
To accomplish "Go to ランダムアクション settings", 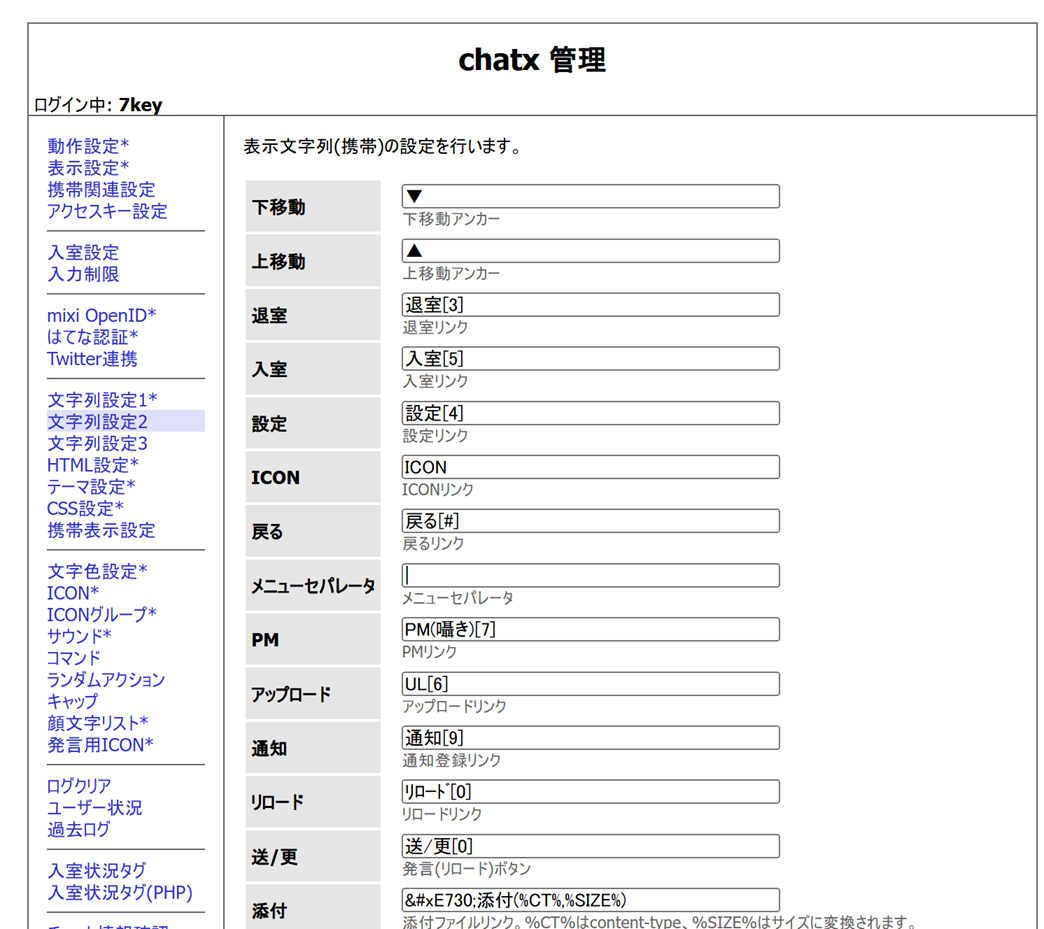I will coord(106,679).
